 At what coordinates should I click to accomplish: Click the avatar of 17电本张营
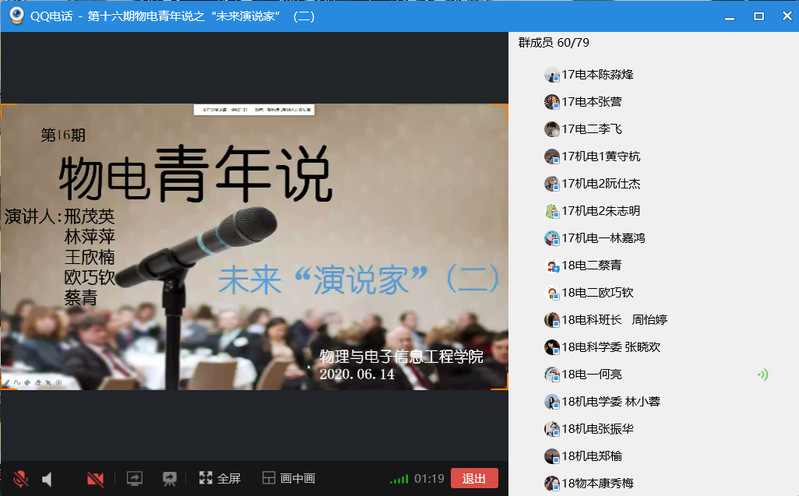click(x=551, y=102)
